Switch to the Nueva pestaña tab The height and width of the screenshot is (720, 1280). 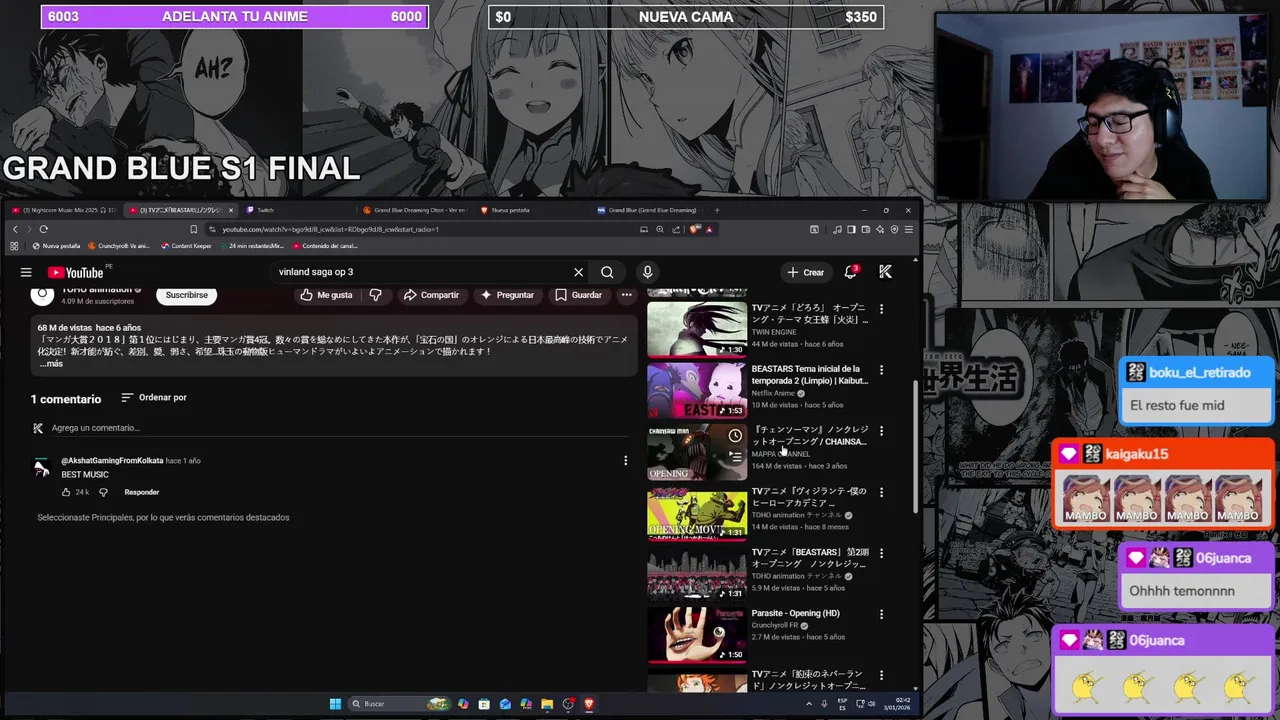point(530,210)
